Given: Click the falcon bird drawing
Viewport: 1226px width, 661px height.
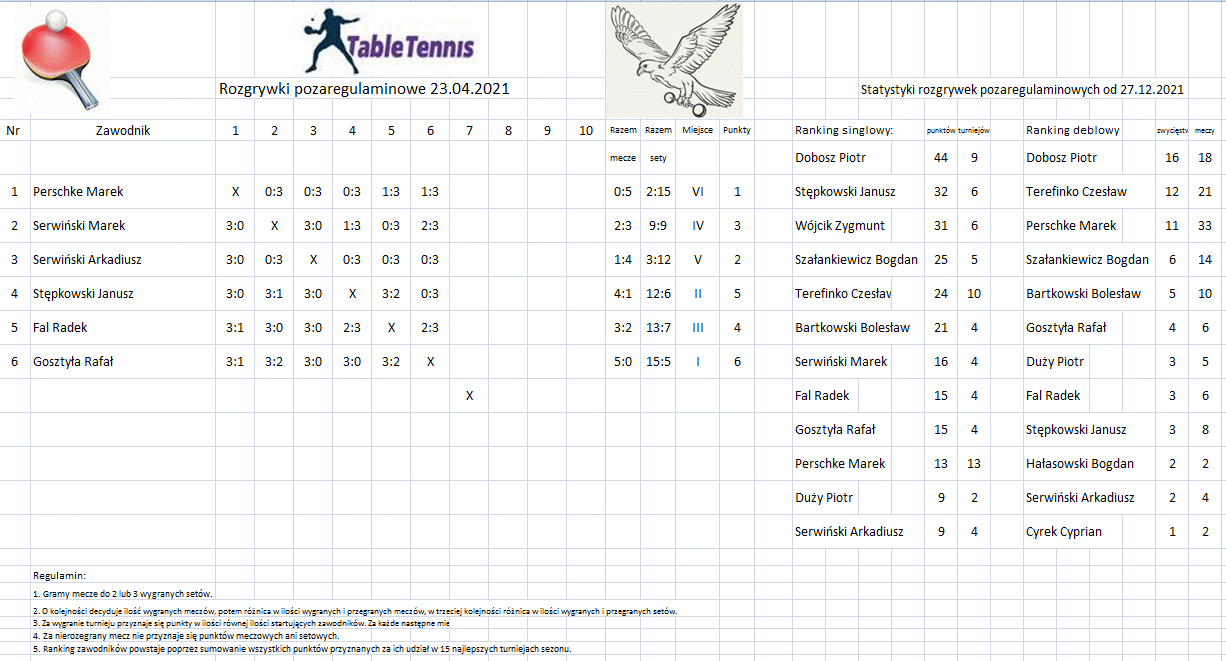Looking at the screenshot, I should click(x=673, y=60).
